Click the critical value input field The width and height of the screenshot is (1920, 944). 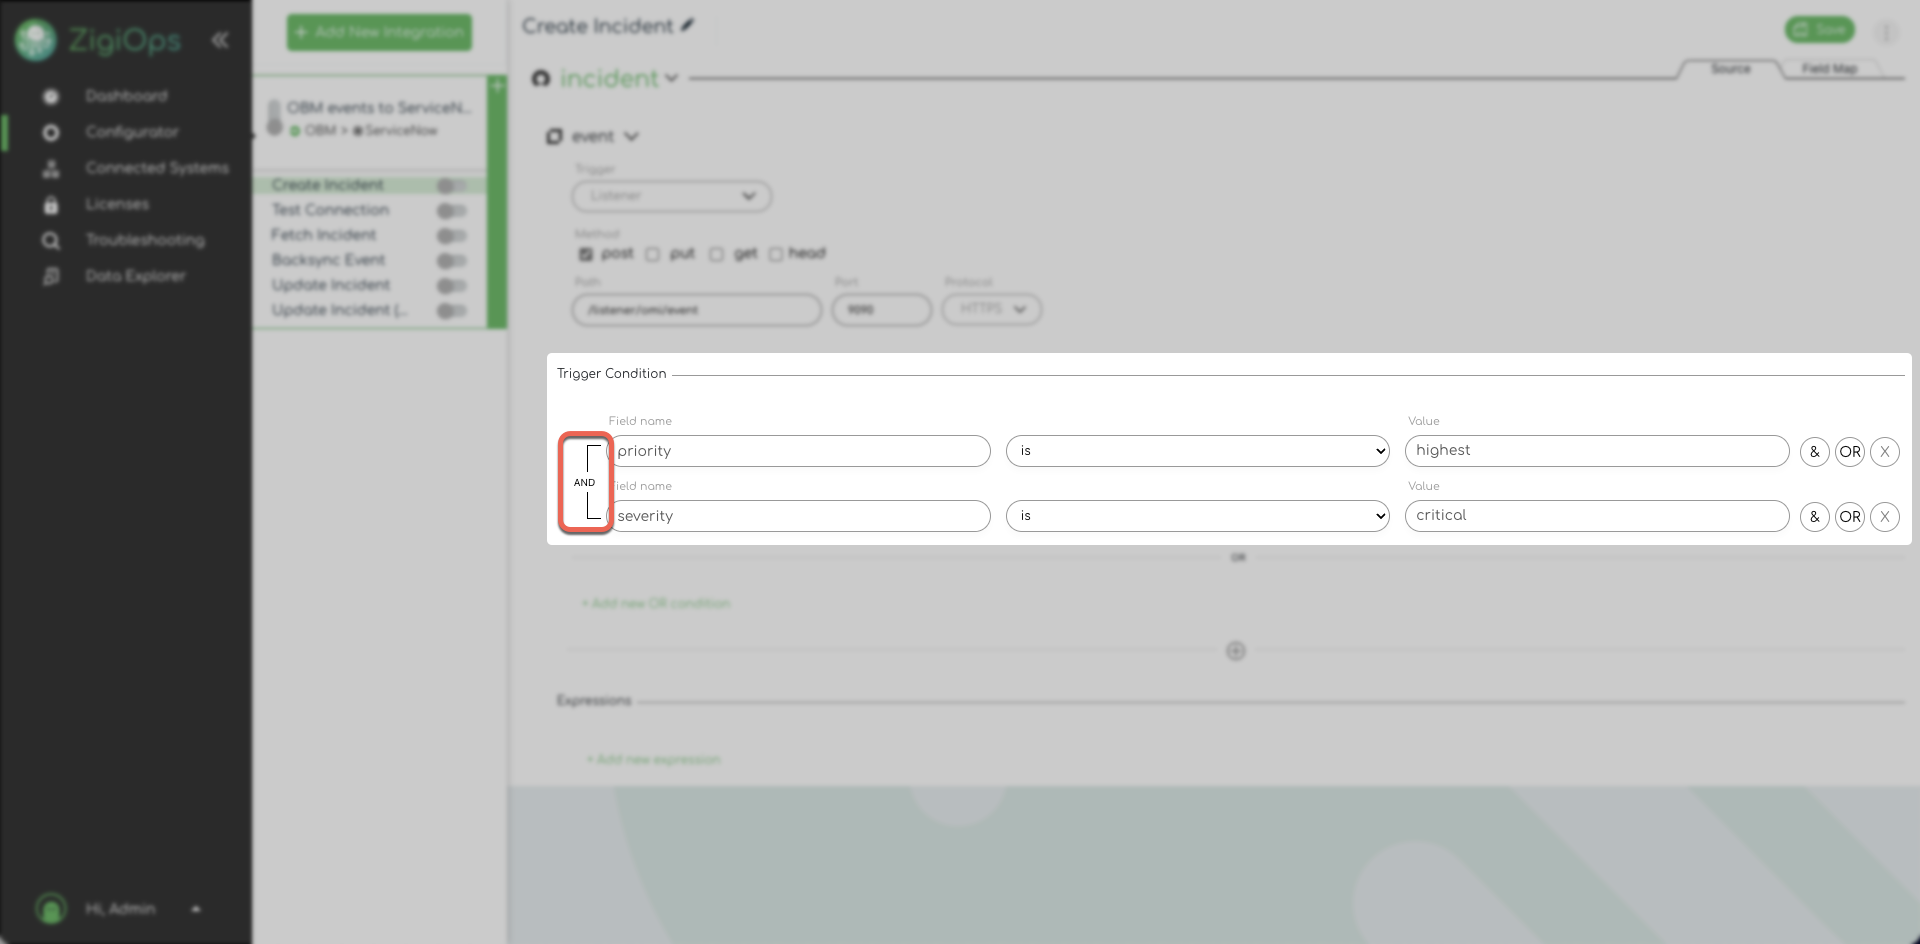click(1596, 516)
